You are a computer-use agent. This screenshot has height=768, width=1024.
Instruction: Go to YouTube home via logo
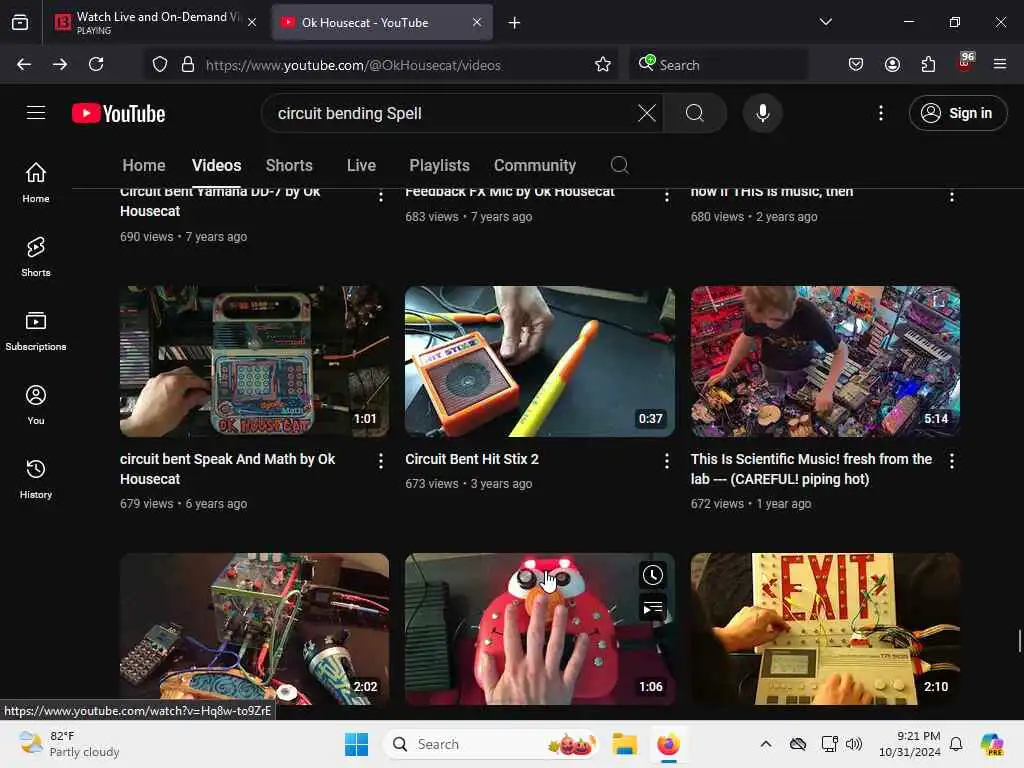pos(118,114)
